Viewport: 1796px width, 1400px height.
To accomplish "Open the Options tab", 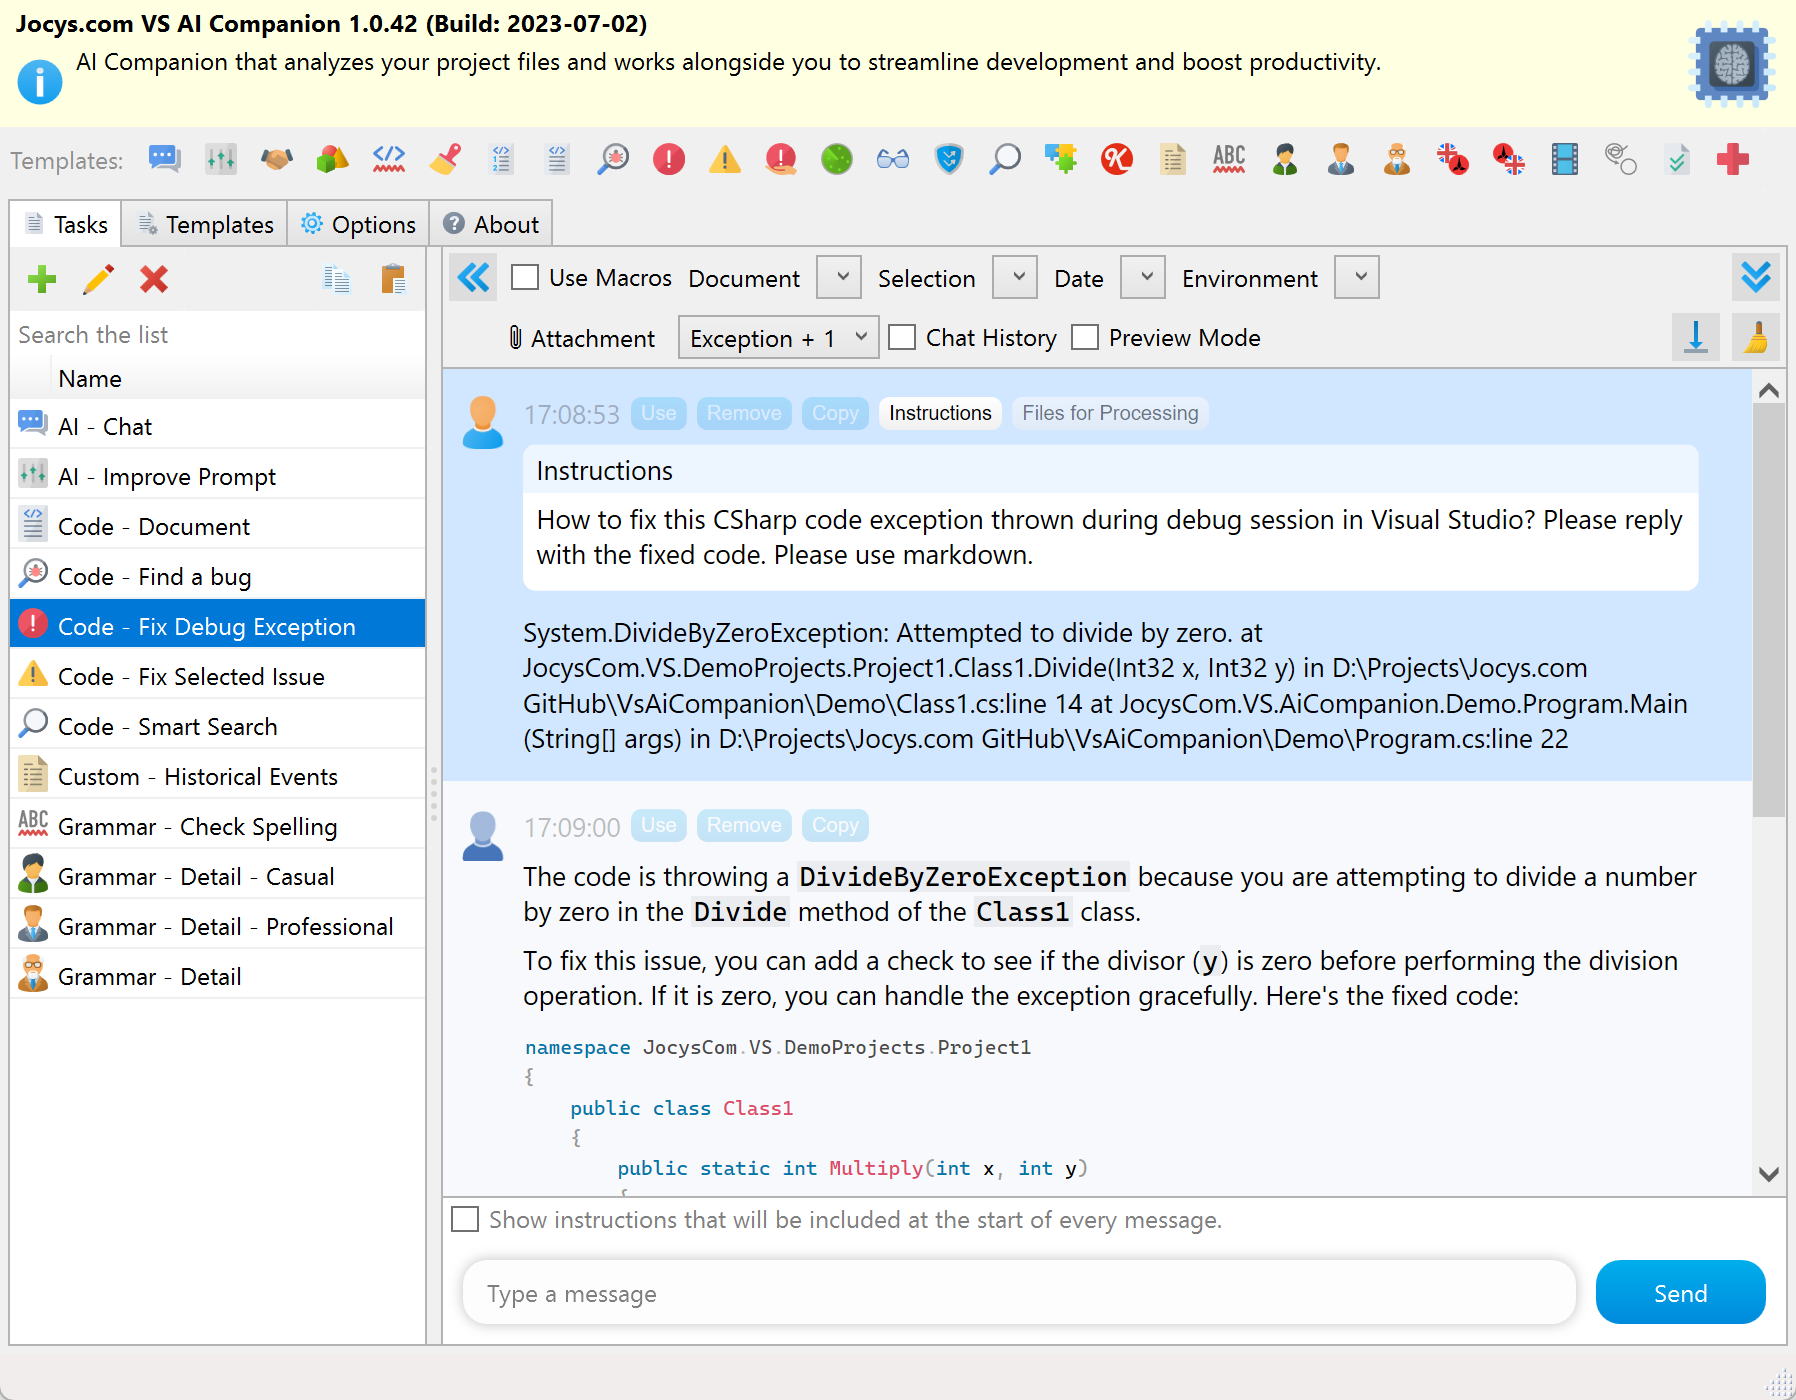I will click(358, 223).
